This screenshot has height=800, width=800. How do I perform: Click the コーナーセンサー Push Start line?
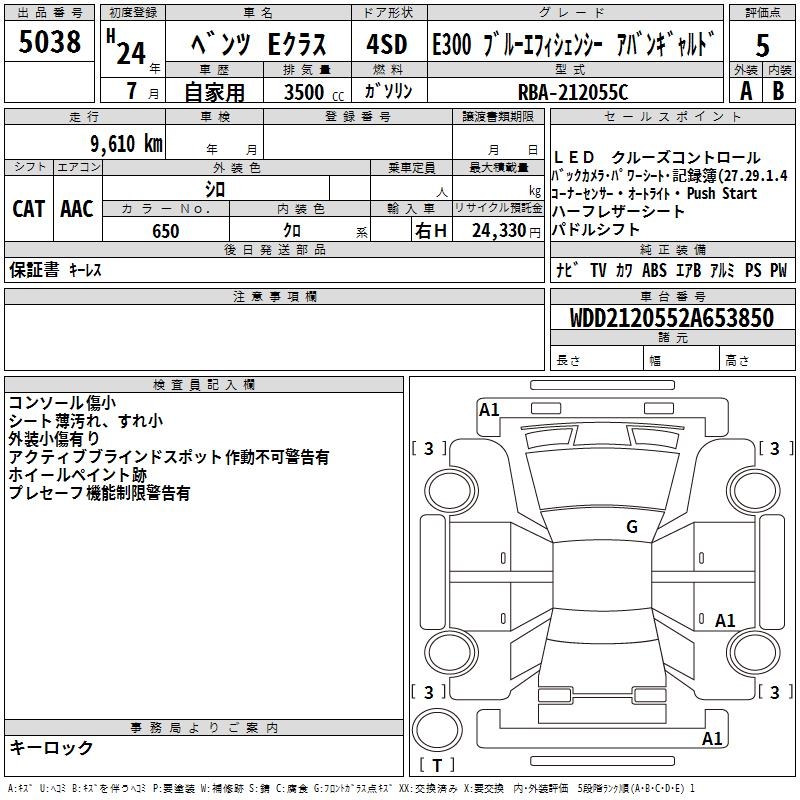point(654,194)
